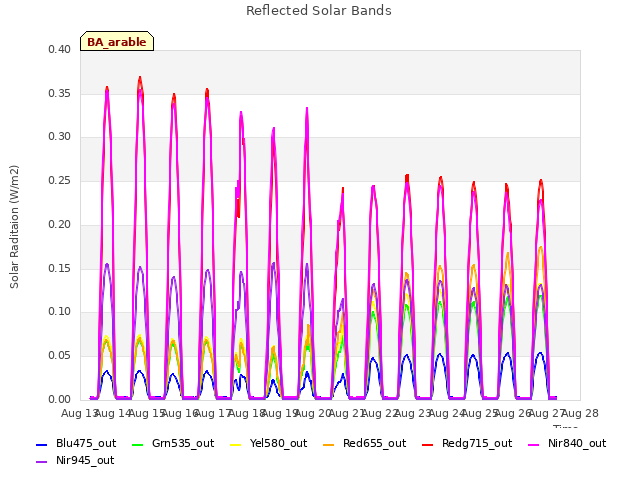The height and width of the screenshot is (480, 640).
Task: Click the 0.00 y-axis tick label
Action: (x=60, y=400)
